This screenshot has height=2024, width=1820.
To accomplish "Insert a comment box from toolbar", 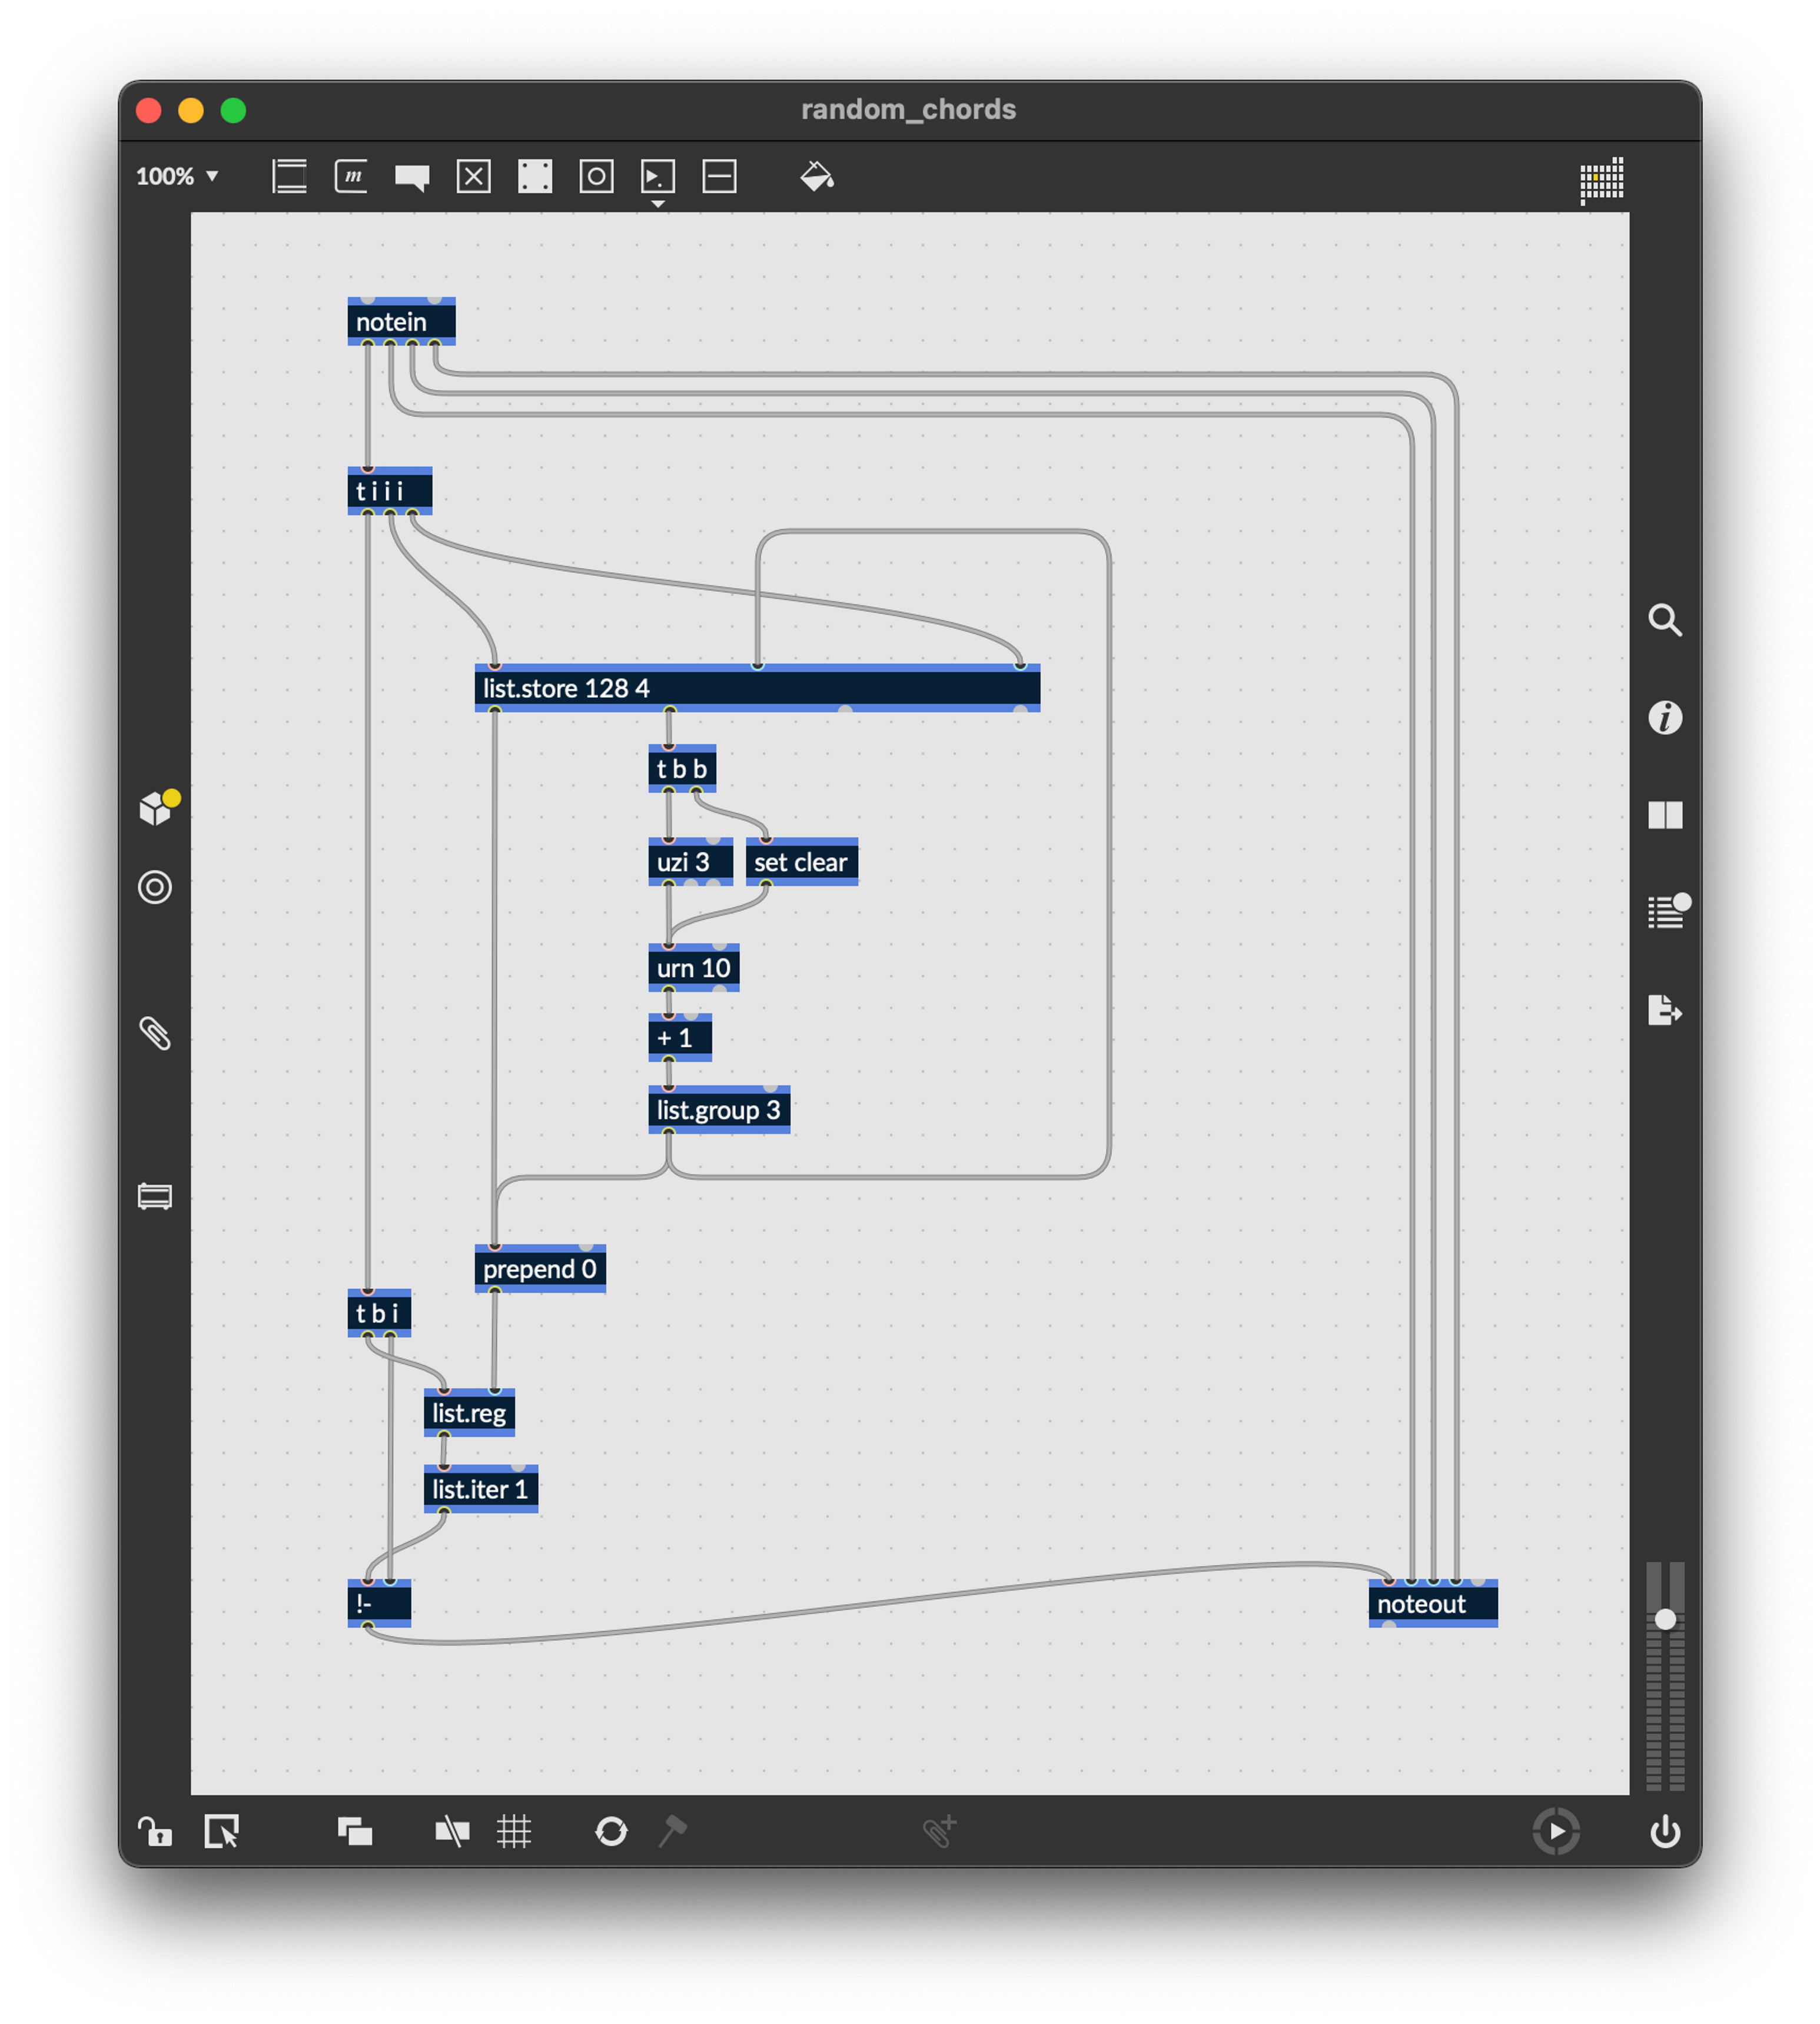I will click(x=412, y=178).
